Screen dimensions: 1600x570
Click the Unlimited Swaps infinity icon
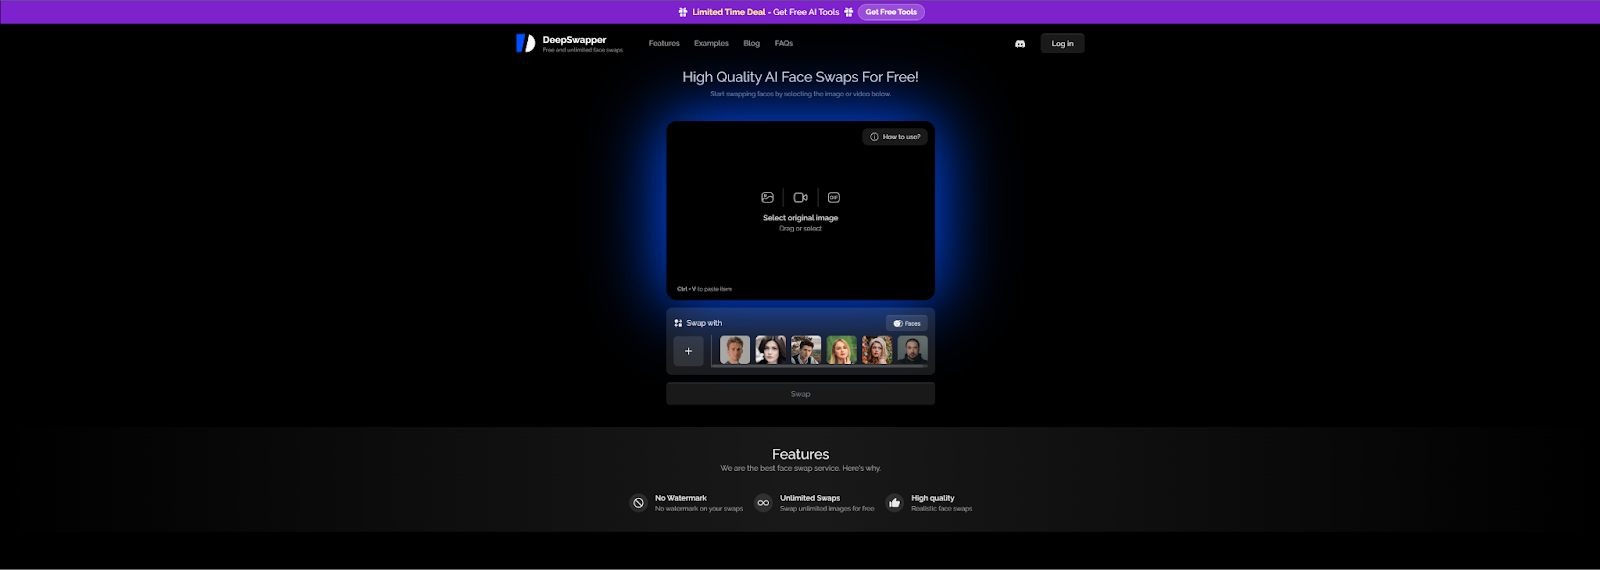point(763,503)
